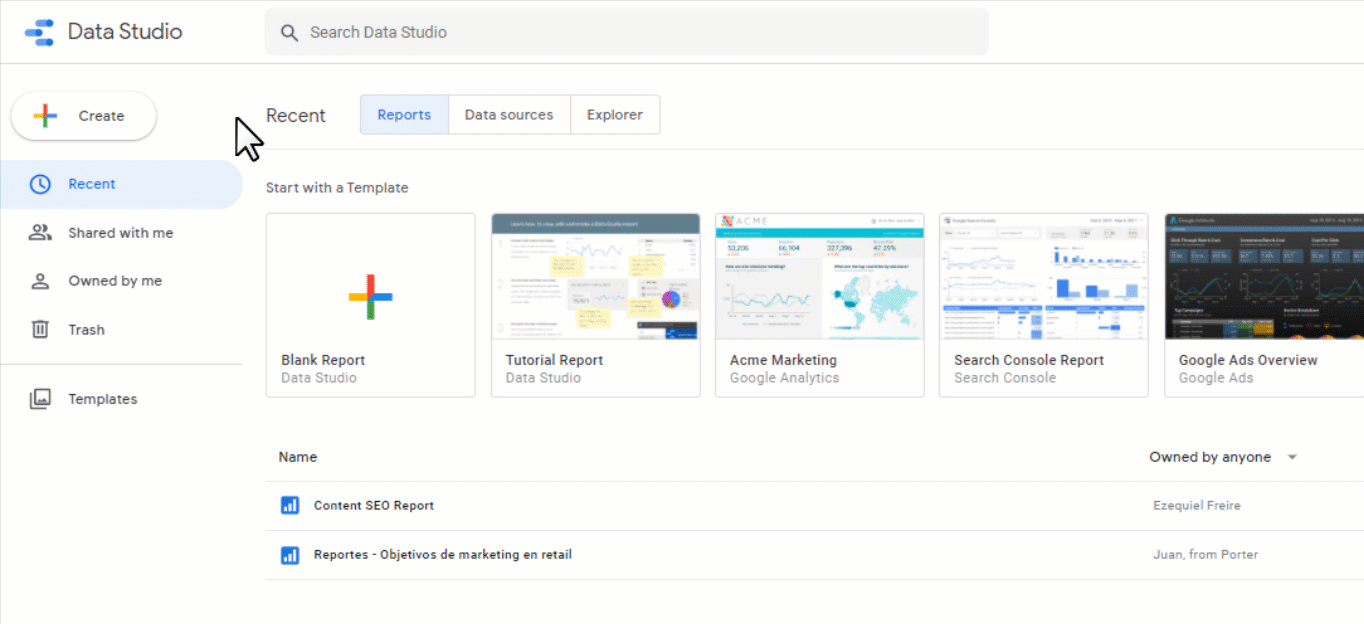Click the Reportes report file icon

(290, 555)
